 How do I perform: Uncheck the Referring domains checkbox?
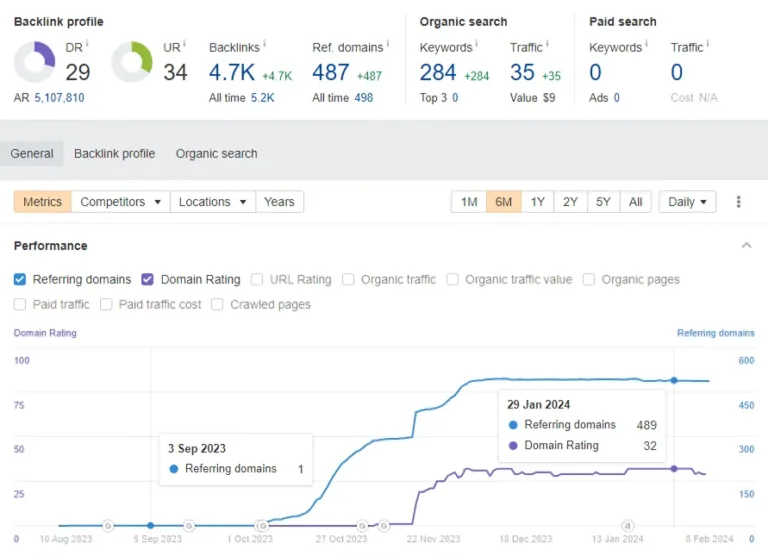[20, 279]
